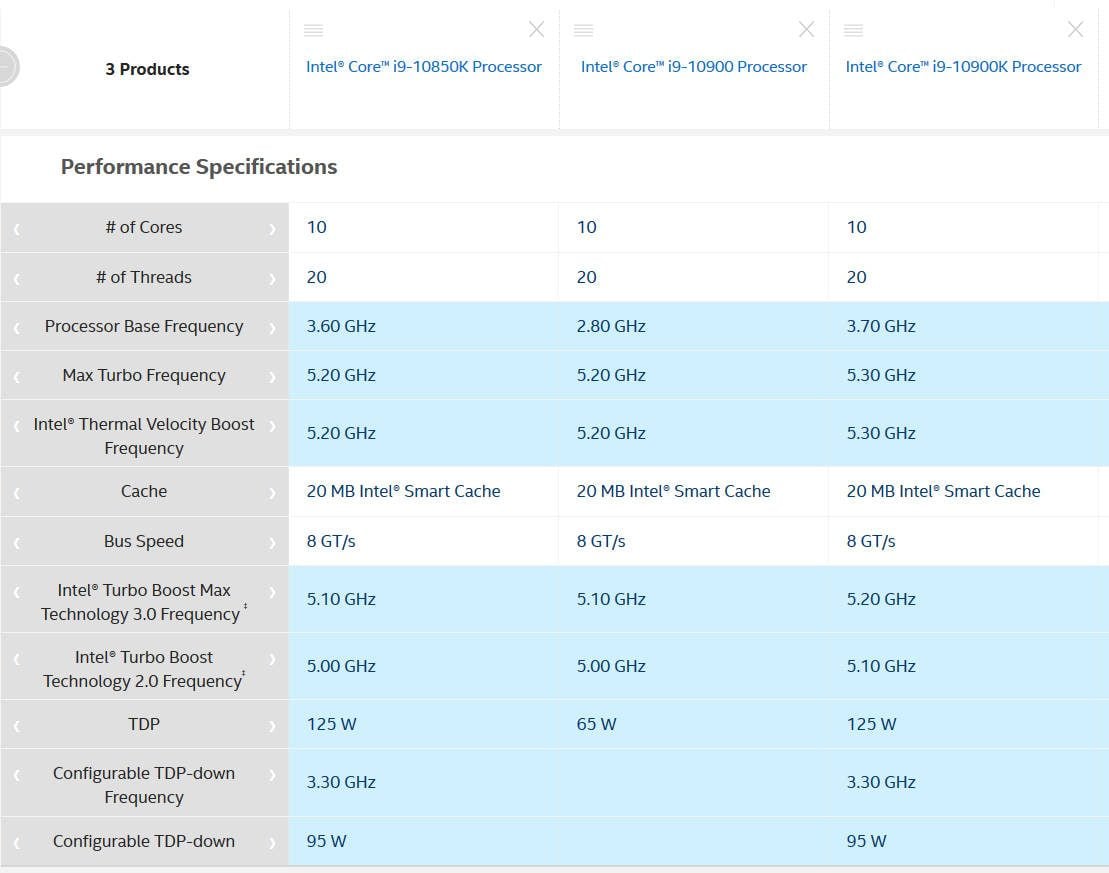Select the 'Intel Thermal Velocity Boost Frequency' label
1109x873 pixels.
(x=144, y=436)
